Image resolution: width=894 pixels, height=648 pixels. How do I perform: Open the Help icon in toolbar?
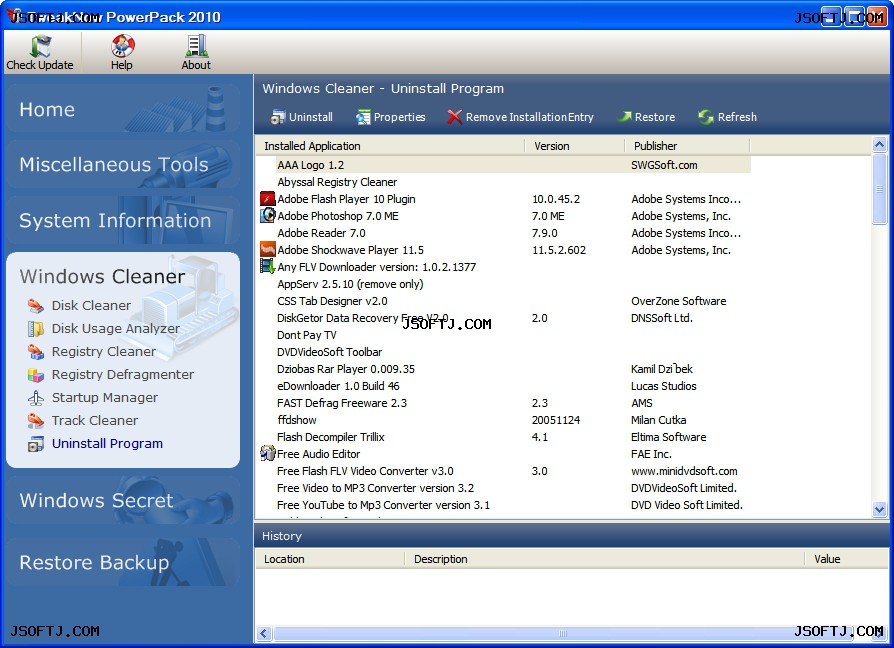121,46
